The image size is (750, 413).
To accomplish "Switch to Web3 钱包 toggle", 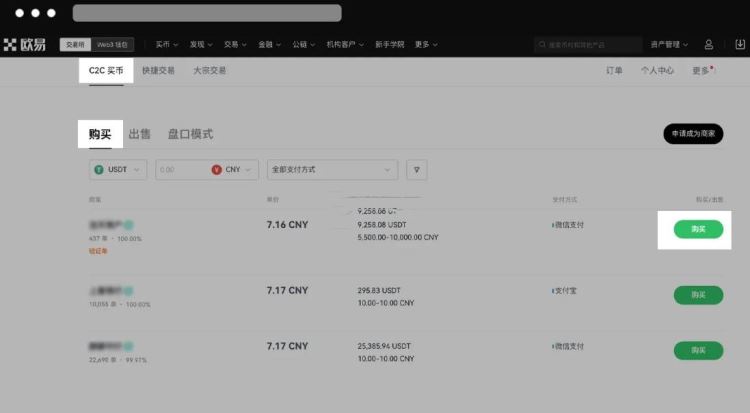I will (x=111, y=45).
